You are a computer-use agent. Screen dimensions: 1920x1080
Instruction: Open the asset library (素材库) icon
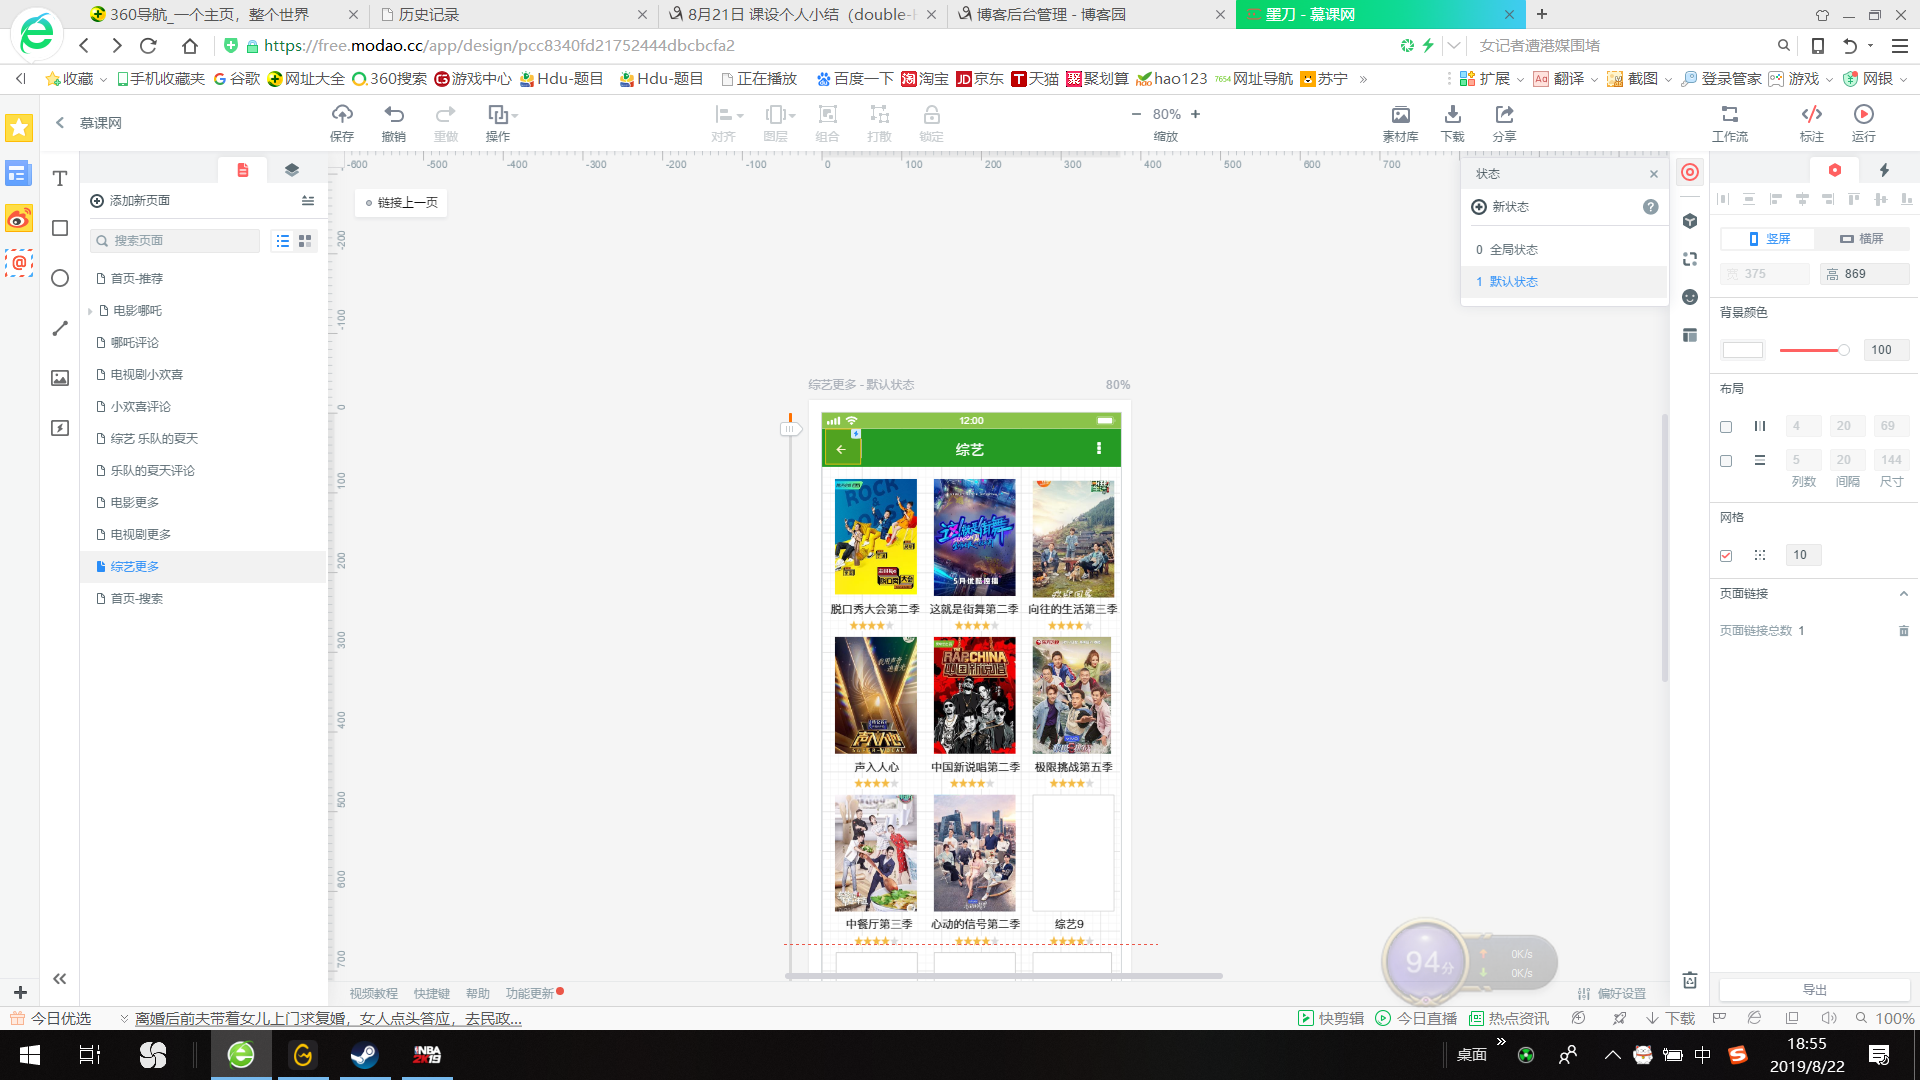coord(1400,114)
